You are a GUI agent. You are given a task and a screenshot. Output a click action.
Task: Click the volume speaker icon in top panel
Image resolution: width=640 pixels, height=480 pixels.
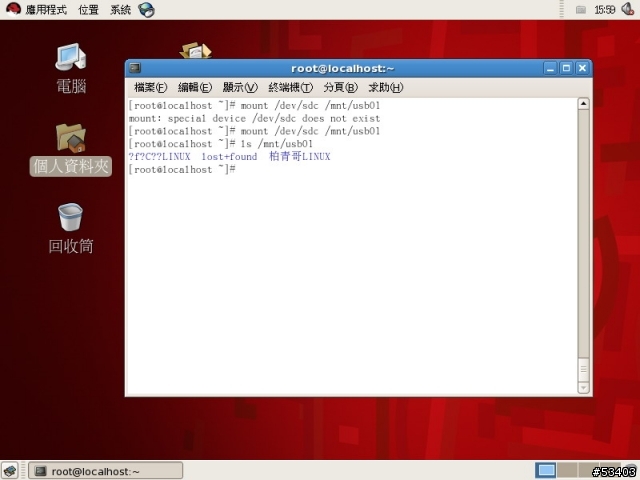628,9
